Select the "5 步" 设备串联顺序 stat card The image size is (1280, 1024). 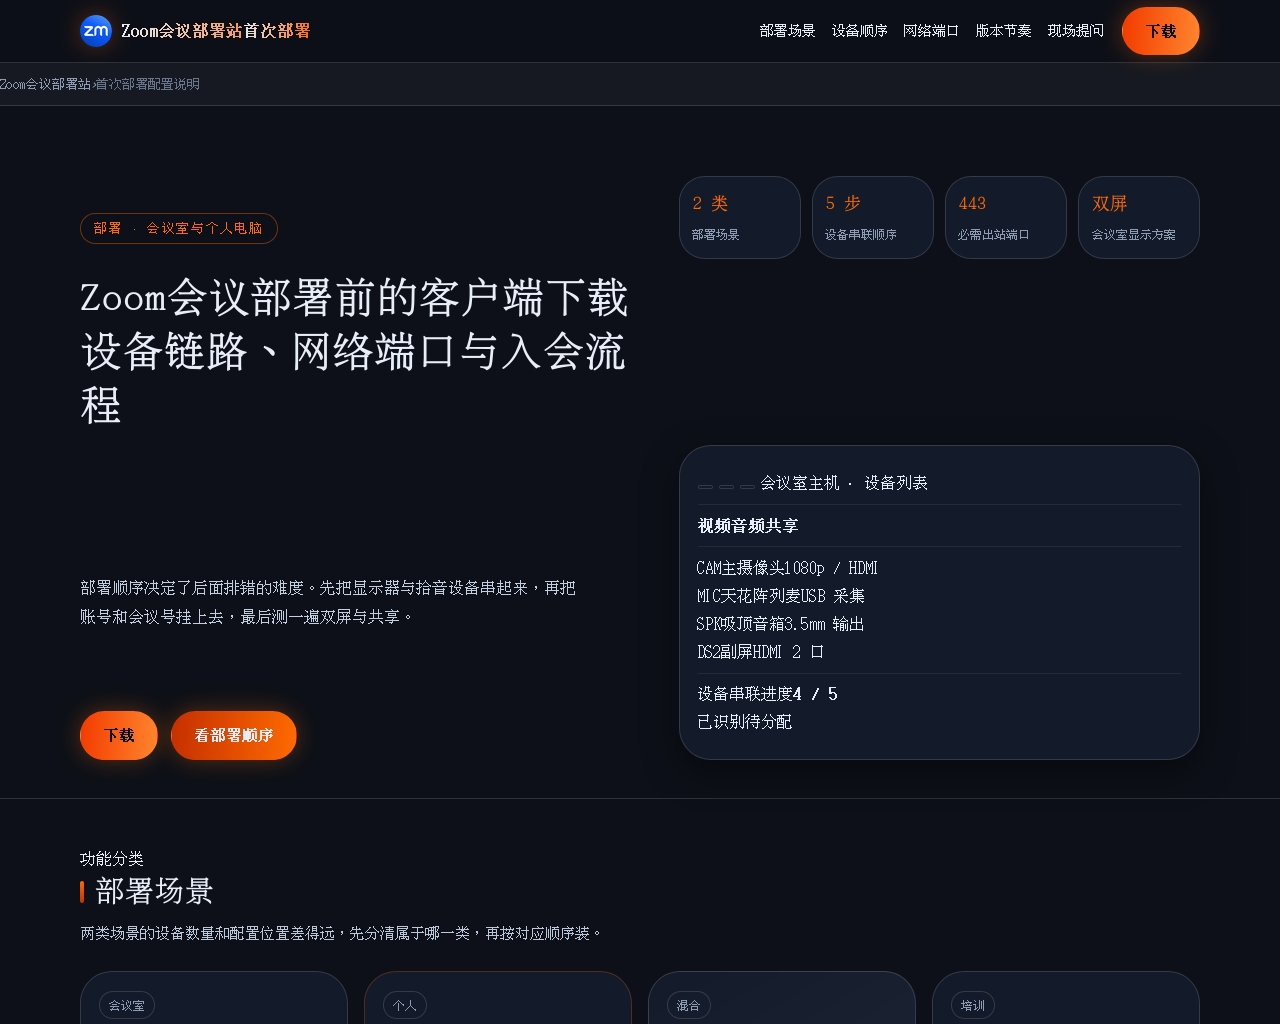click(x=873, y=218)
